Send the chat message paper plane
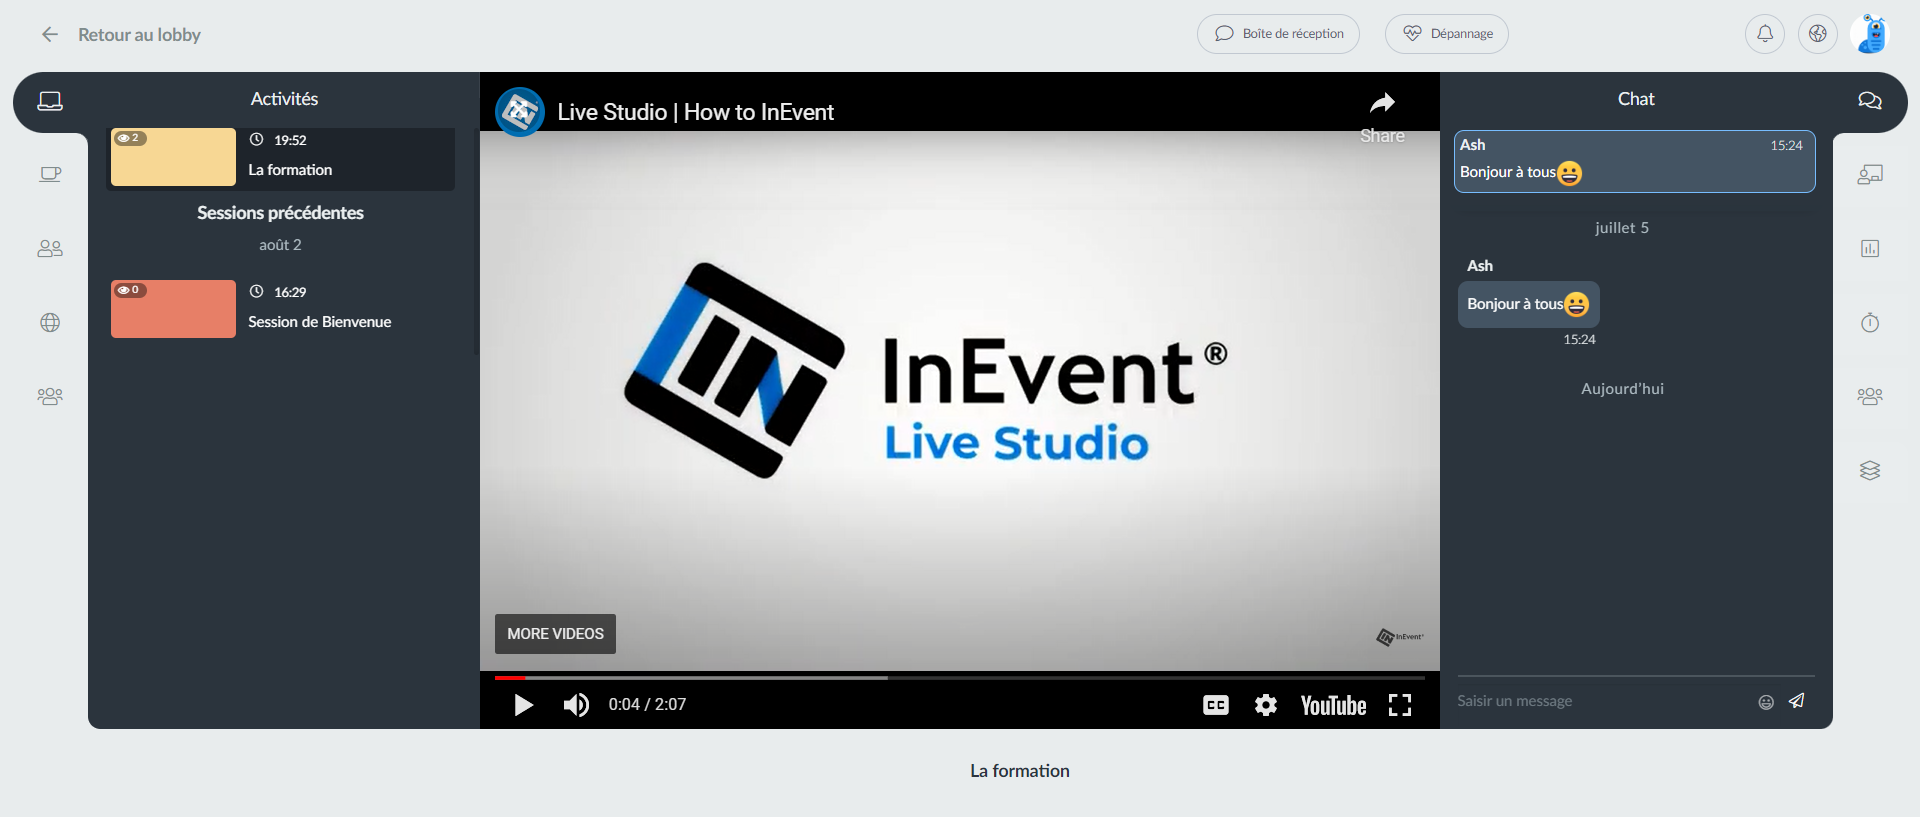The height and width of the screenshot is (817, 1920). [x=1797, y=701]
